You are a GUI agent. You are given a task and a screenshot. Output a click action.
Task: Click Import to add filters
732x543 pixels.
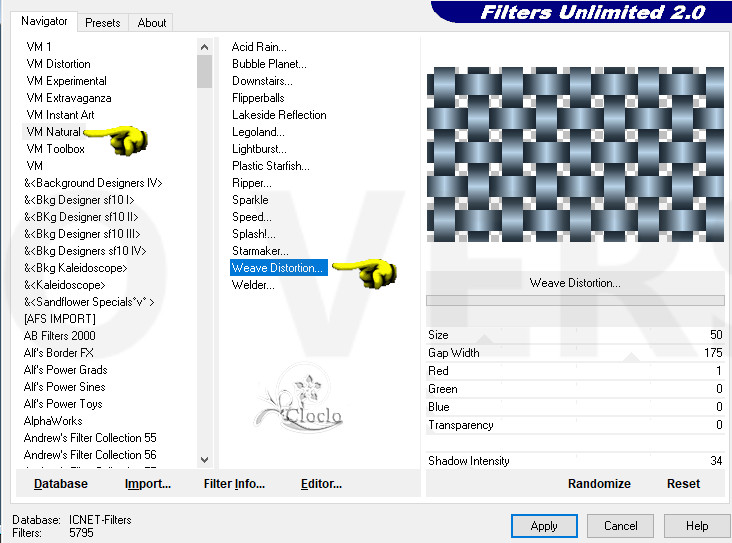point(148,484)
